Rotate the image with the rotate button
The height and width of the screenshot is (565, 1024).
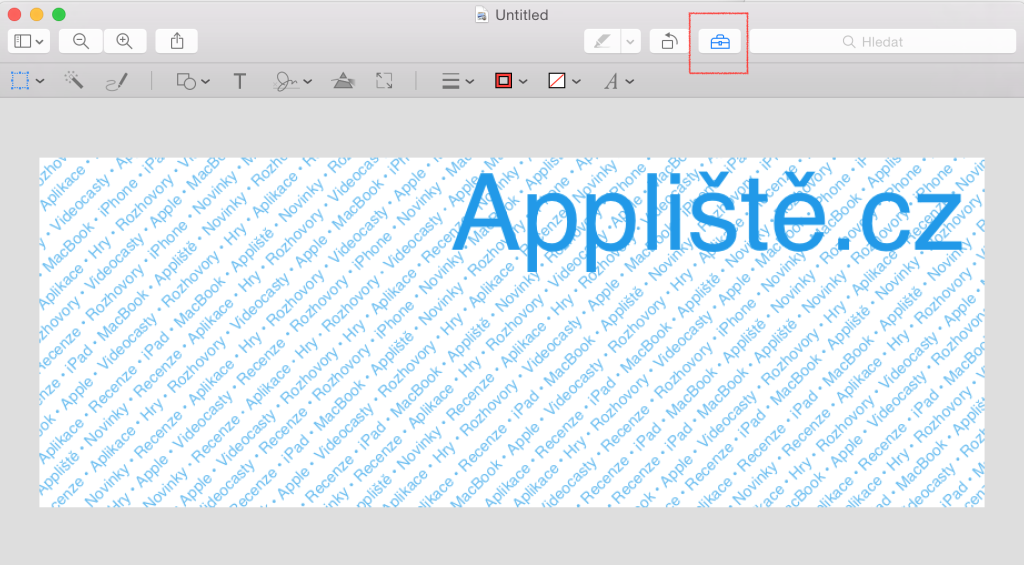tap(669, 42)
